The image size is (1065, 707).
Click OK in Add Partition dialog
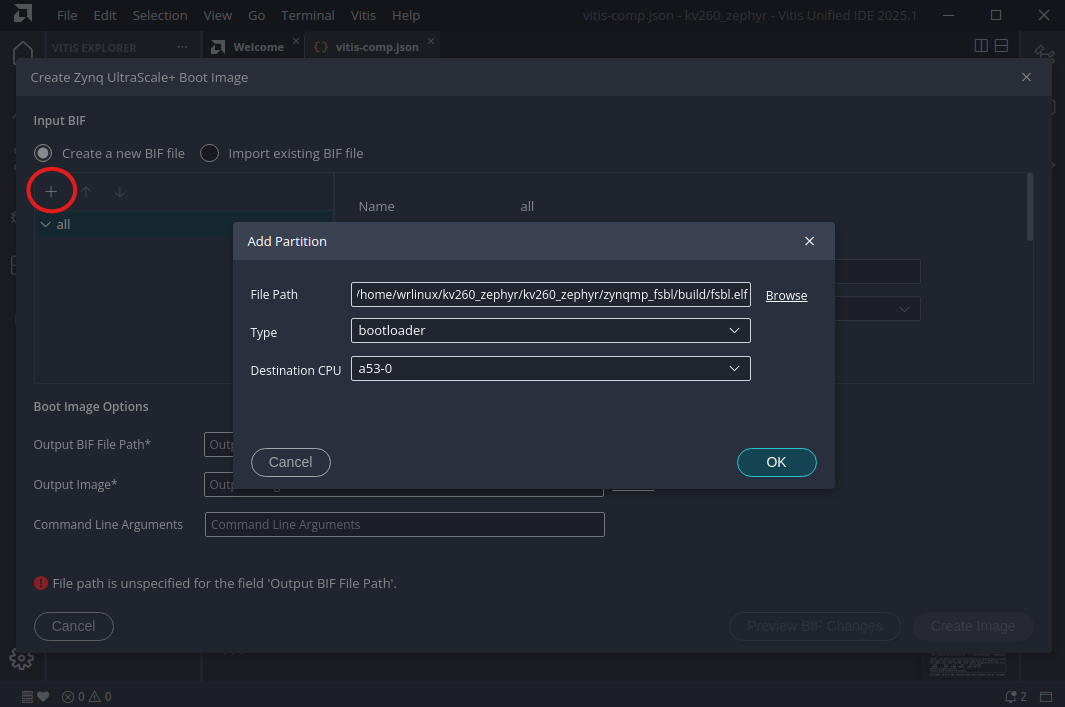776,462
